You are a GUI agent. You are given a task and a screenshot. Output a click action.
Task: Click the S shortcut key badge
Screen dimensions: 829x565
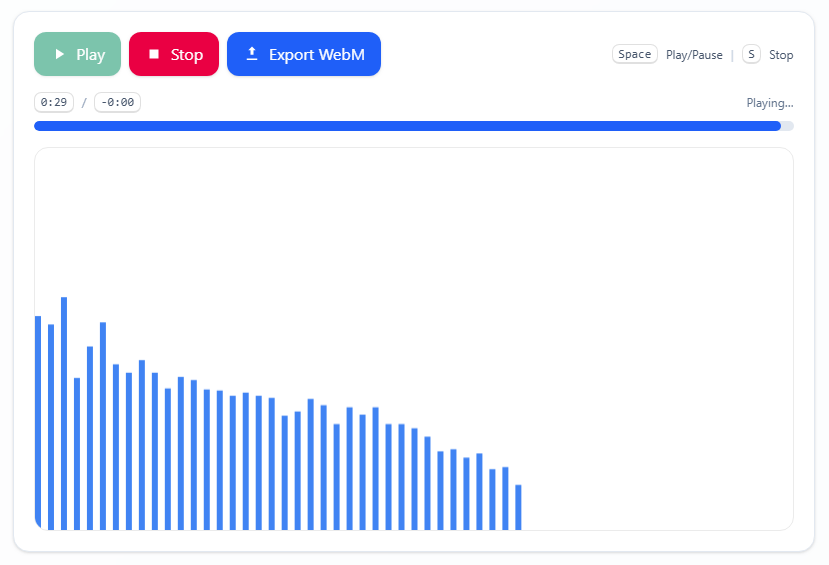click(751, 54)
